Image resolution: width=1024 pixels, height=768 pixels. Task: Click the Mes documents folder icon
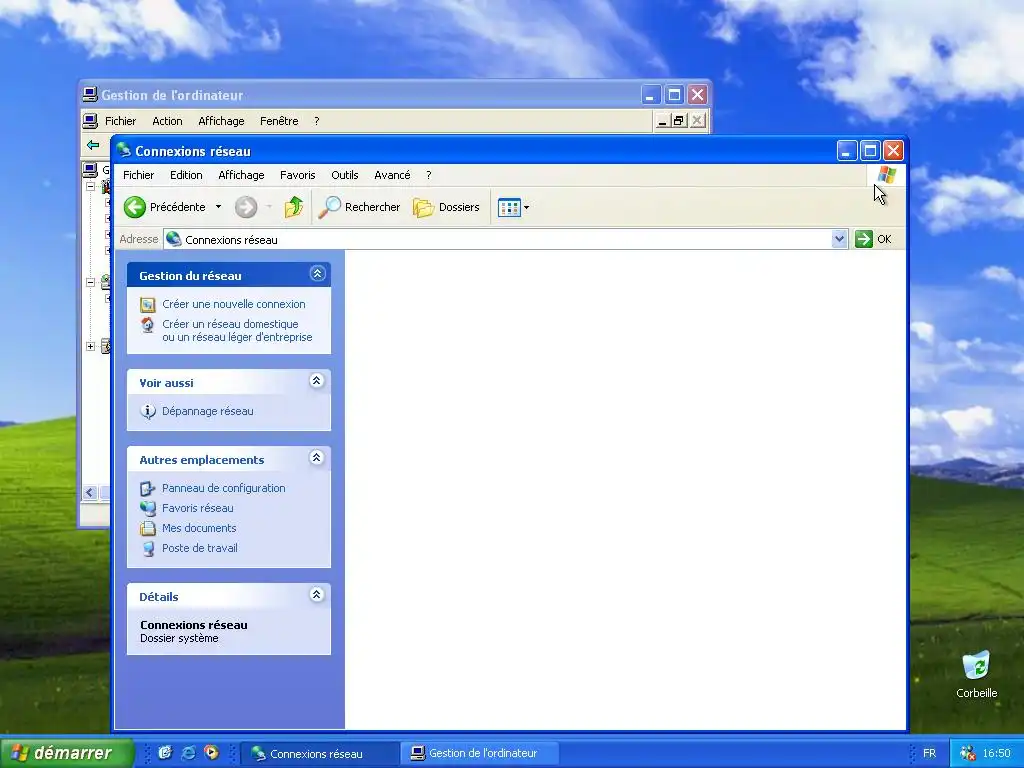148,528
